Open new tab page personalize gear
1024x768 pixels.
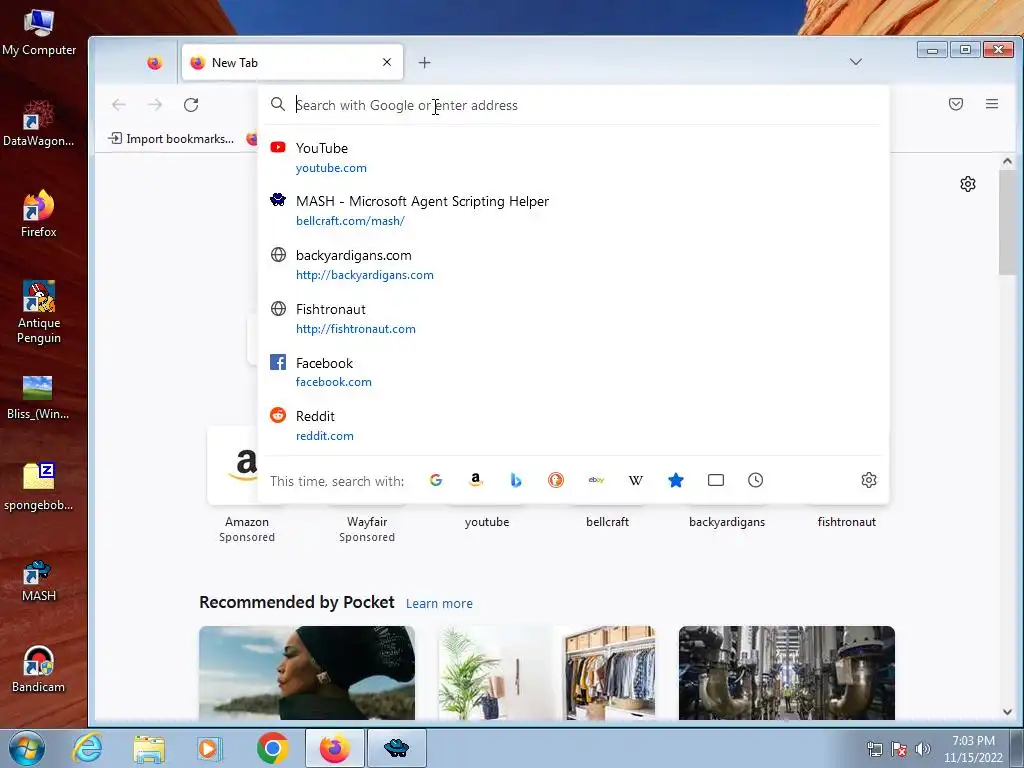(x=968, y=184)
